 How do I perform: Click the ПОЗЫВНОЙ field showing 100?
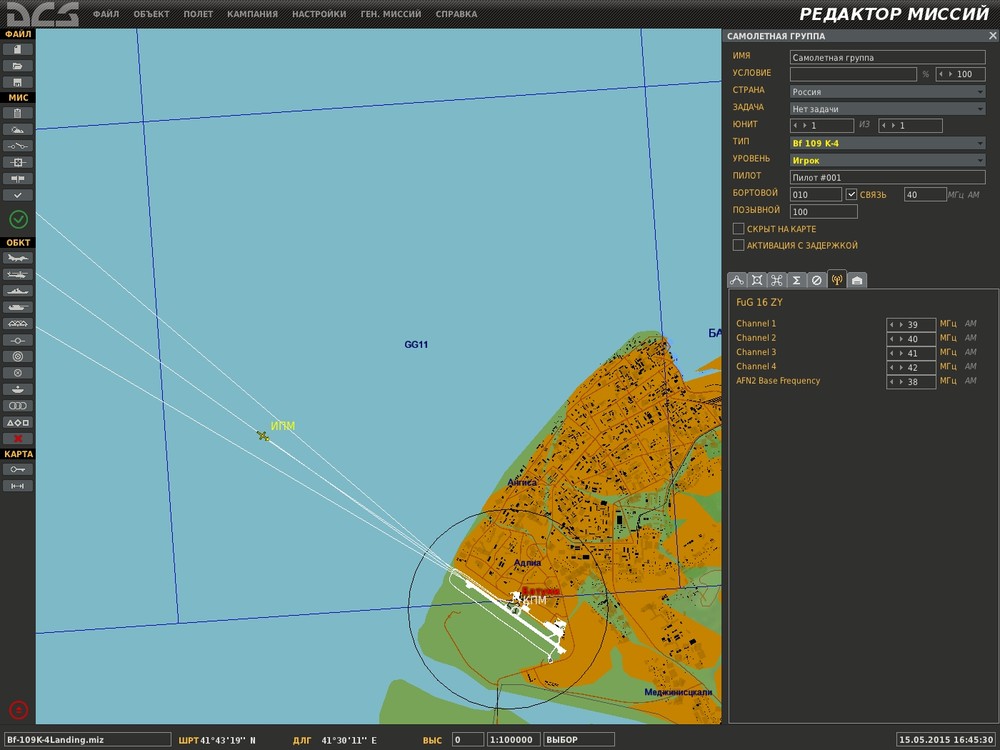[823, 212]
